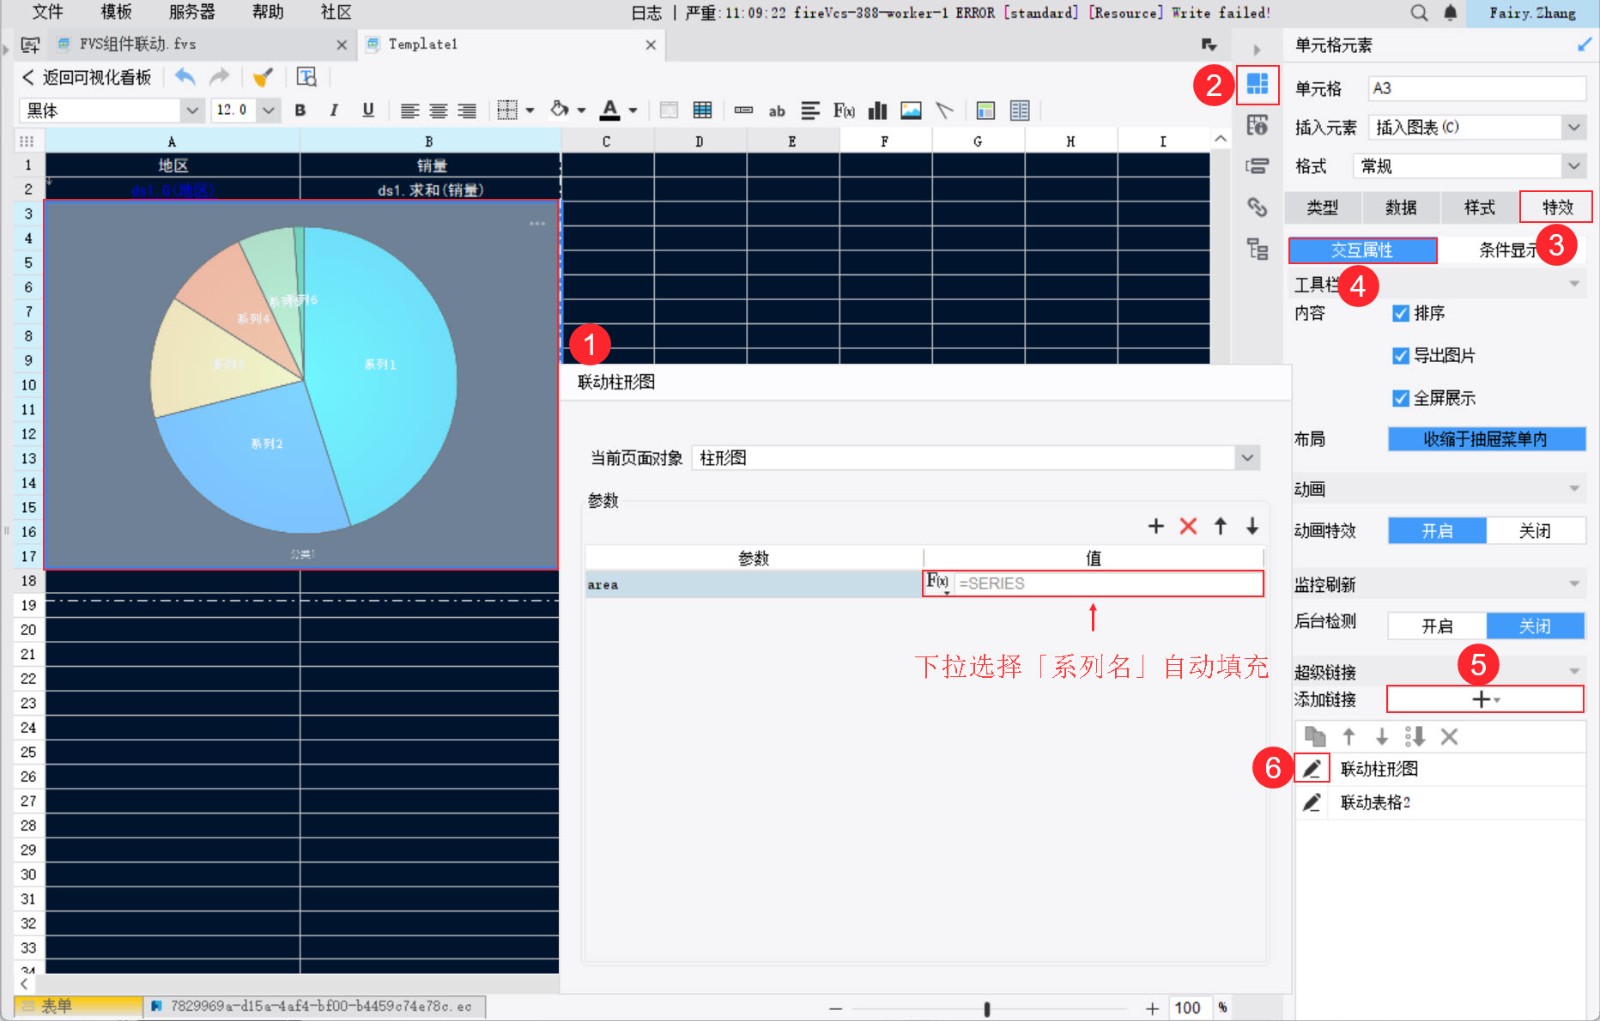Open the 文件 menu
This screenshot has height=1021, width=1600.
(47, 12)
